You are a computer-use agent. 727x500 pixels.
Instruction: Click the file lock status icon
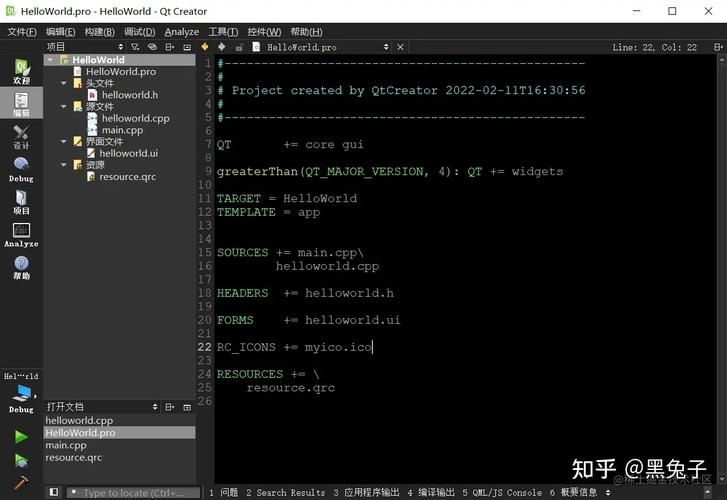pos(239,47)
